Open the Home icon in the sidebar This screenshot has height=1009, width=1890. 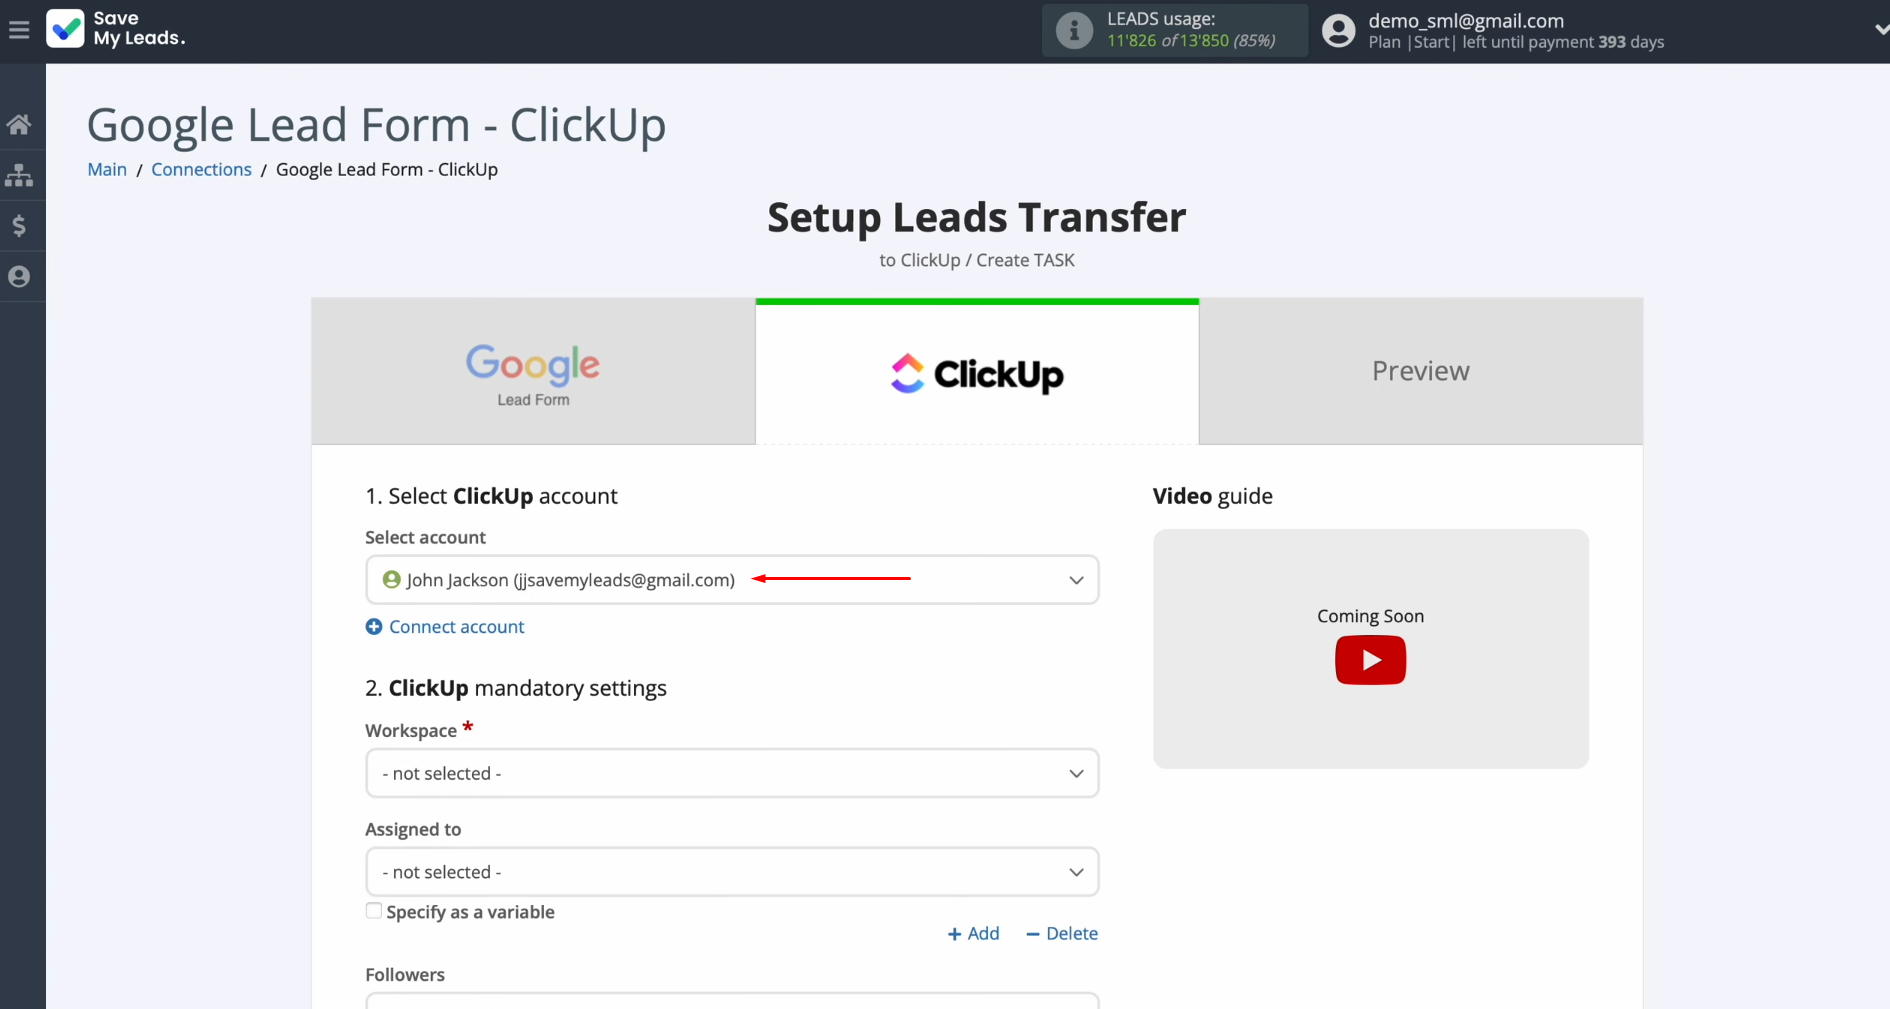pyautogui.click(x=19, y=124)
